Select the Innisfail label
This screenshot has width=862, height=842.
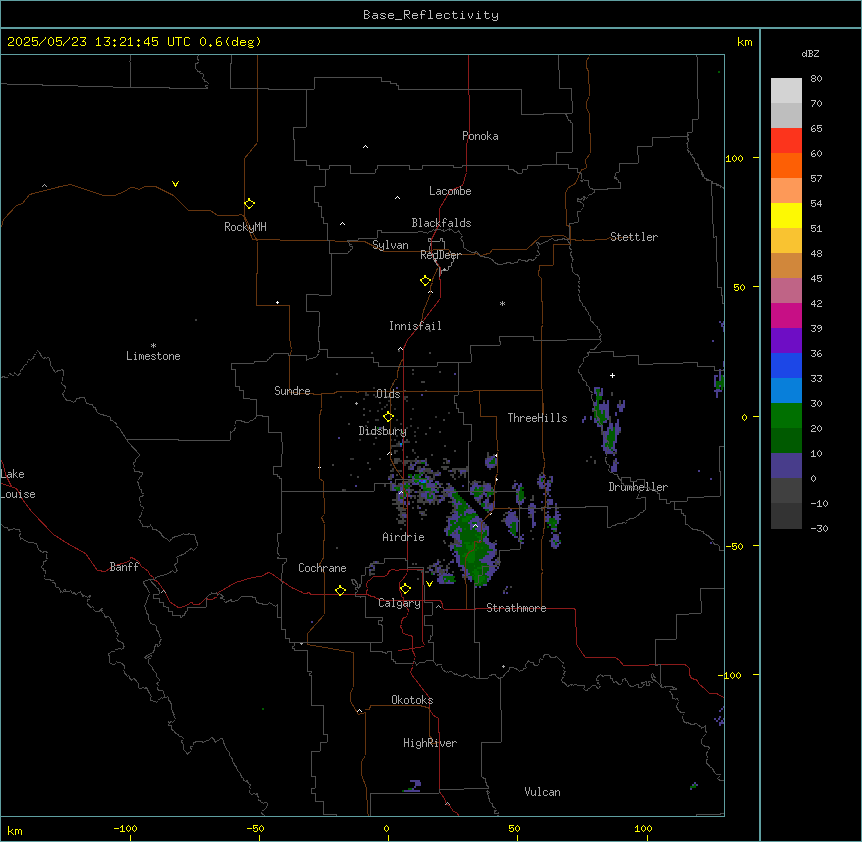[415, 326]
